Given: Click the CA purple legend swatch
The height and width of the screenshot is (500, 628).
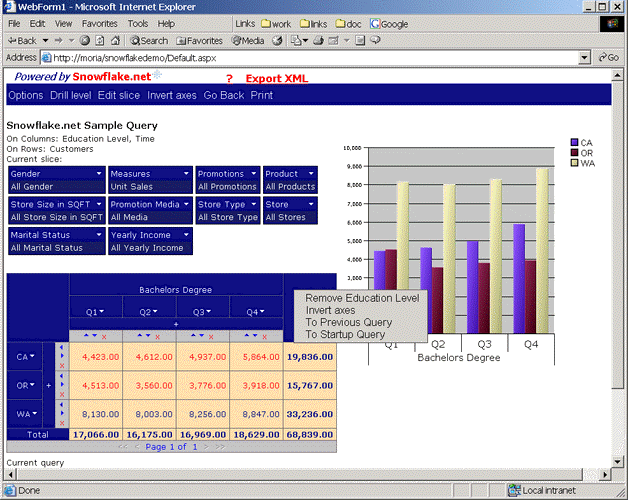Looking at the screenshot, I should [574, 142].
